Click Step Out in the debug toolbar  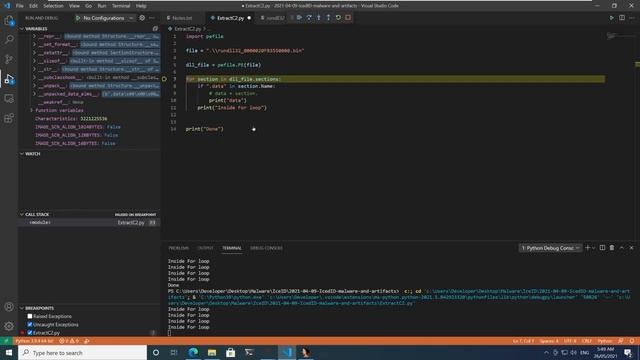tap(329, 18)
